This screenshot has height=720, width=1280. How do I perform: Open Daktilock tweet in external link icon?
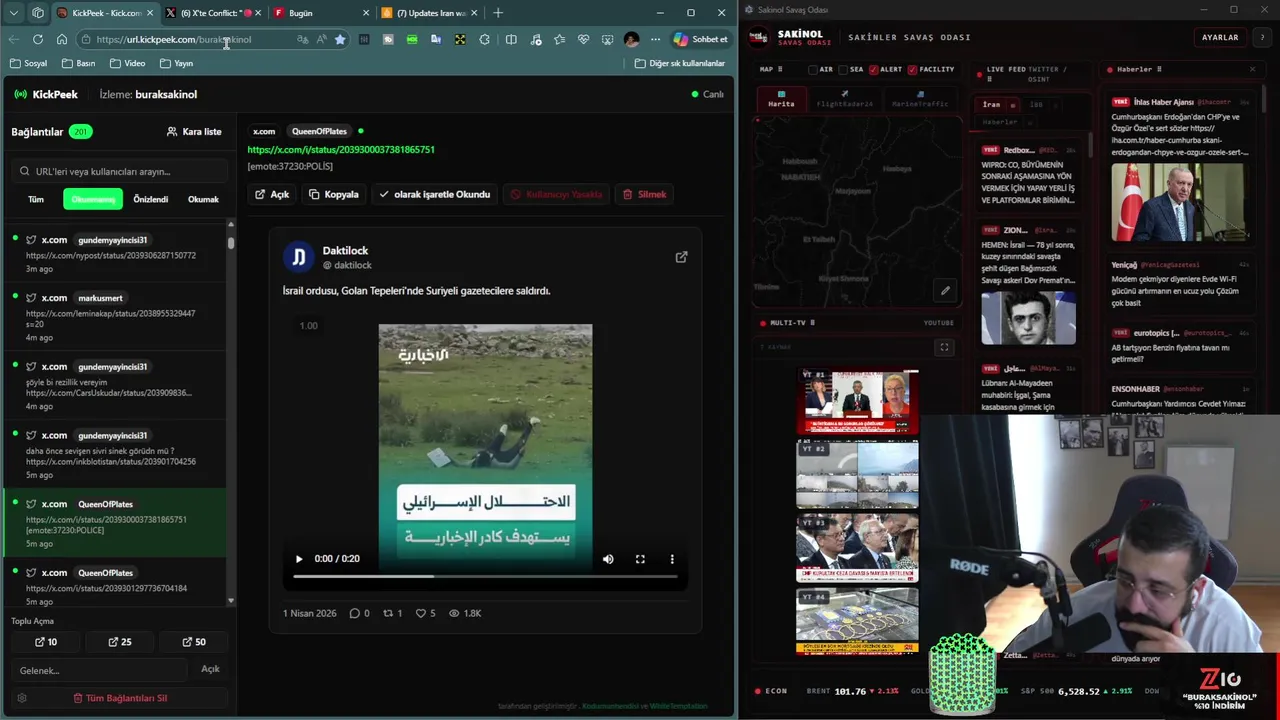pos(681,257)
